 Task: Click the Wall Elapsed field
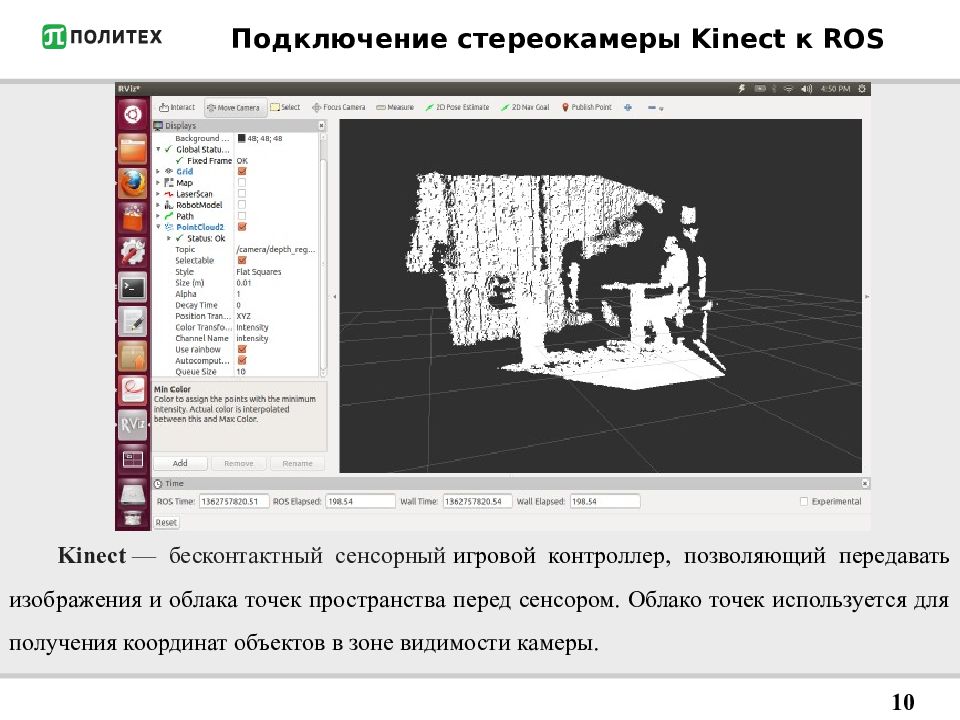[605, 501]
